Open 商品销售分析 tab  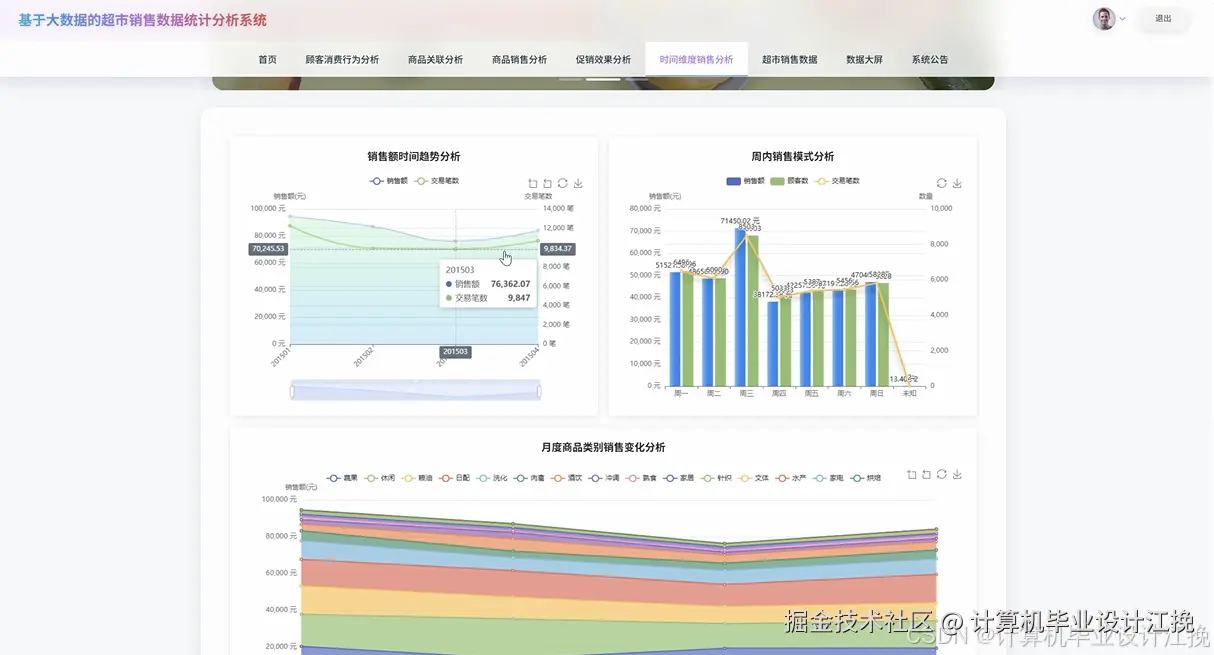[519, 59]
